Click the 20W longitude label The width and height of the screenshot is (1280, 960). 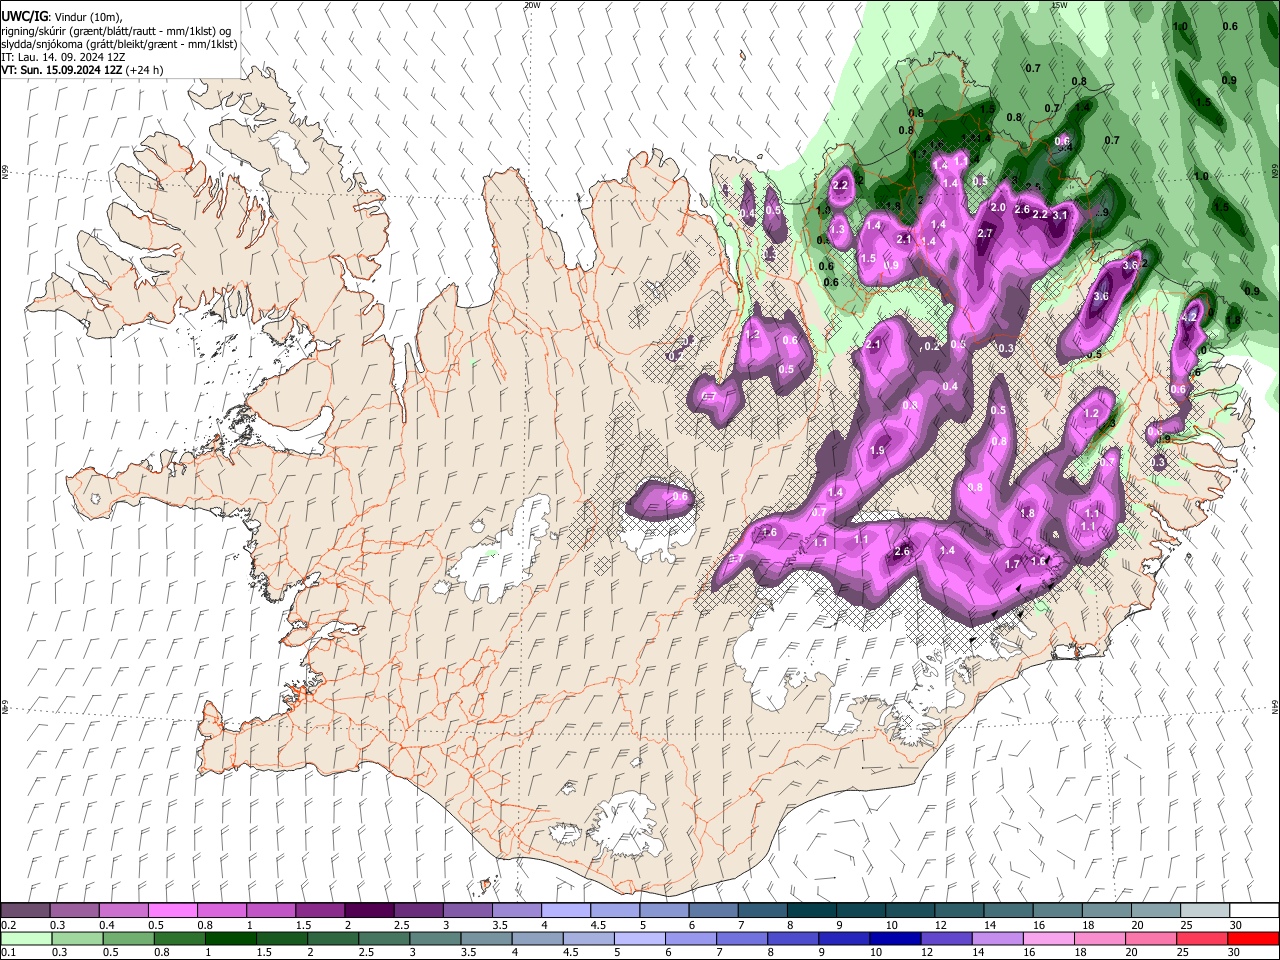[x=532, y=5]
